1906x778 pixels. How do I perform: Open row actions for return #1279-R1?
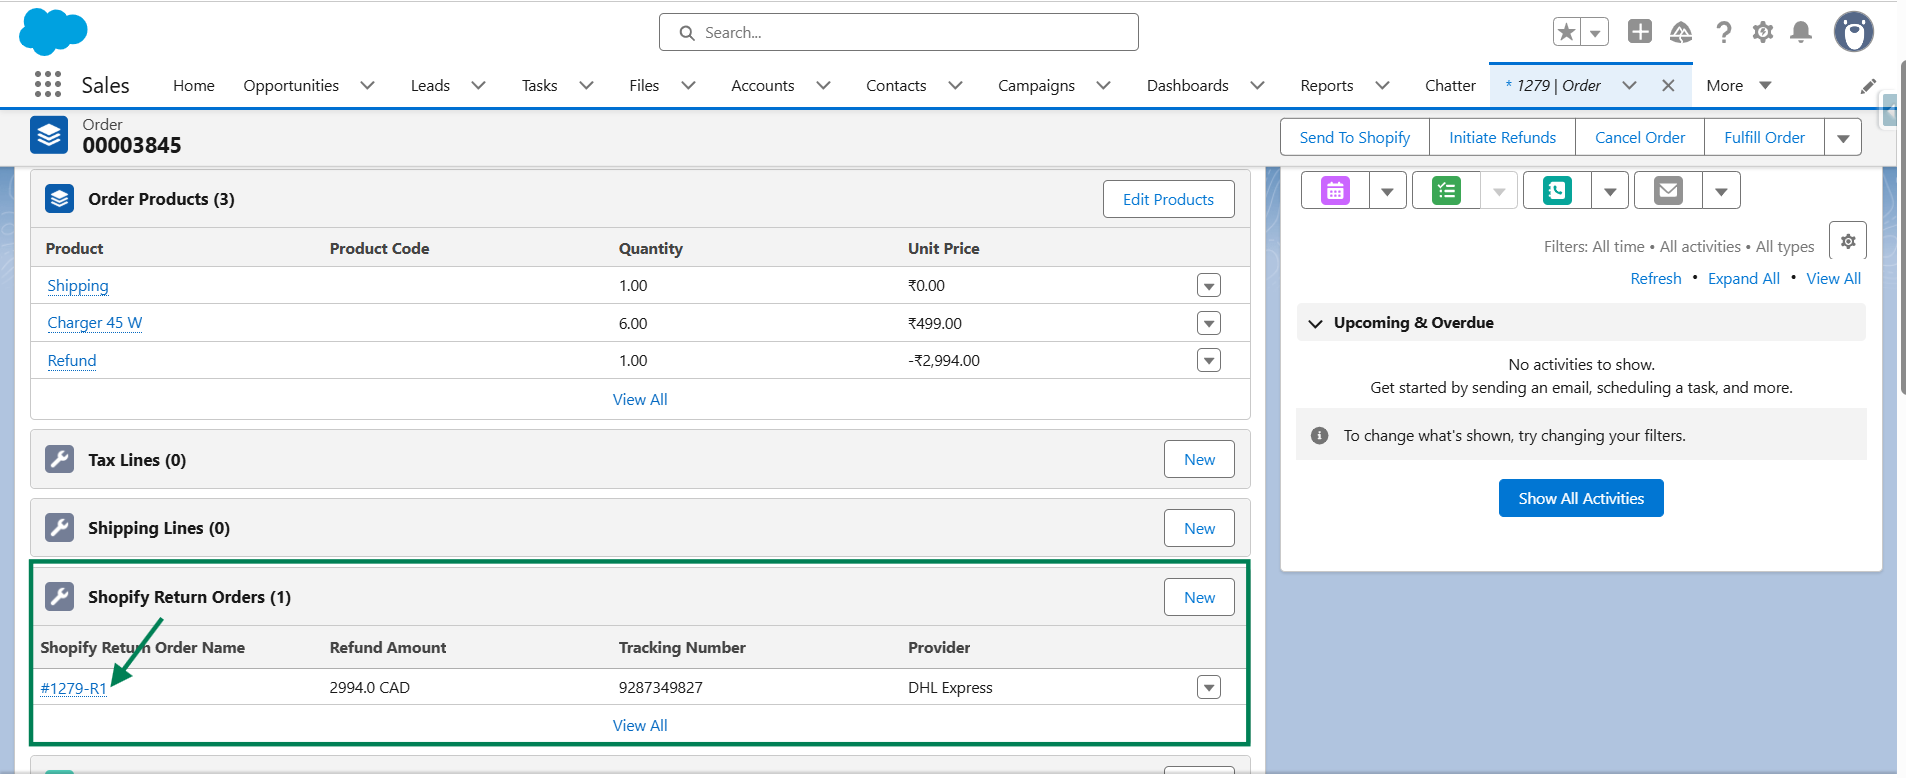[1209, 687]
